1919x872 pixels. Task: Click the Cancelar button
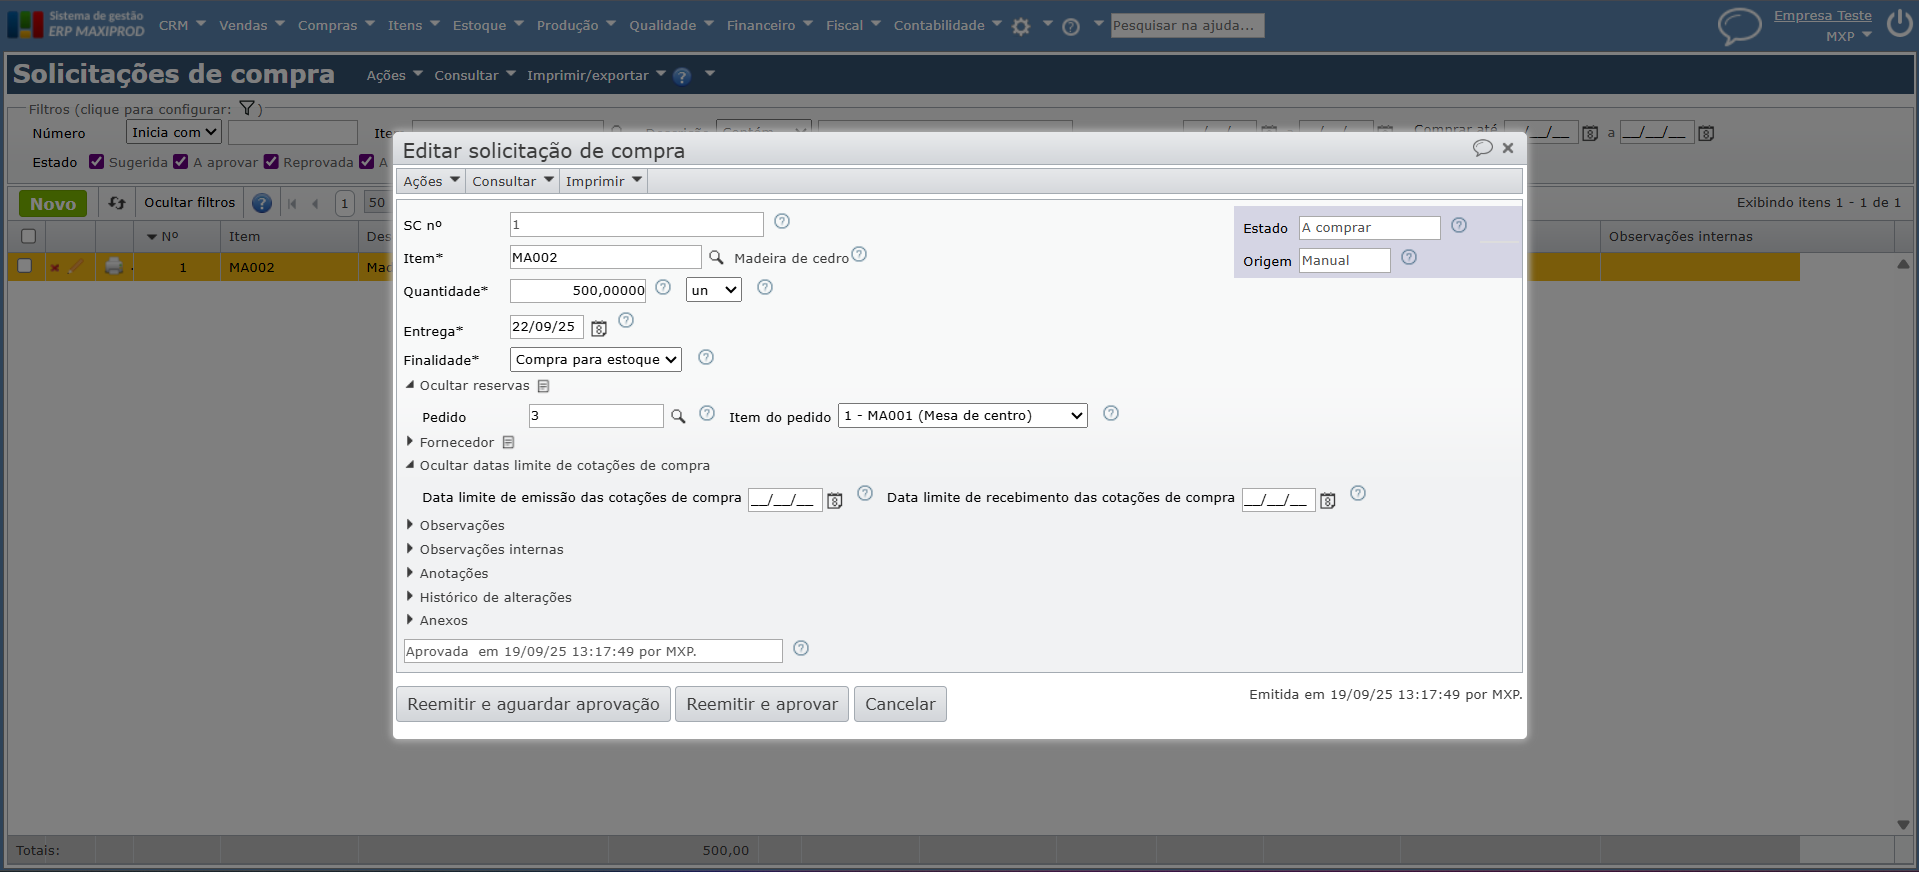coord(900,704)
